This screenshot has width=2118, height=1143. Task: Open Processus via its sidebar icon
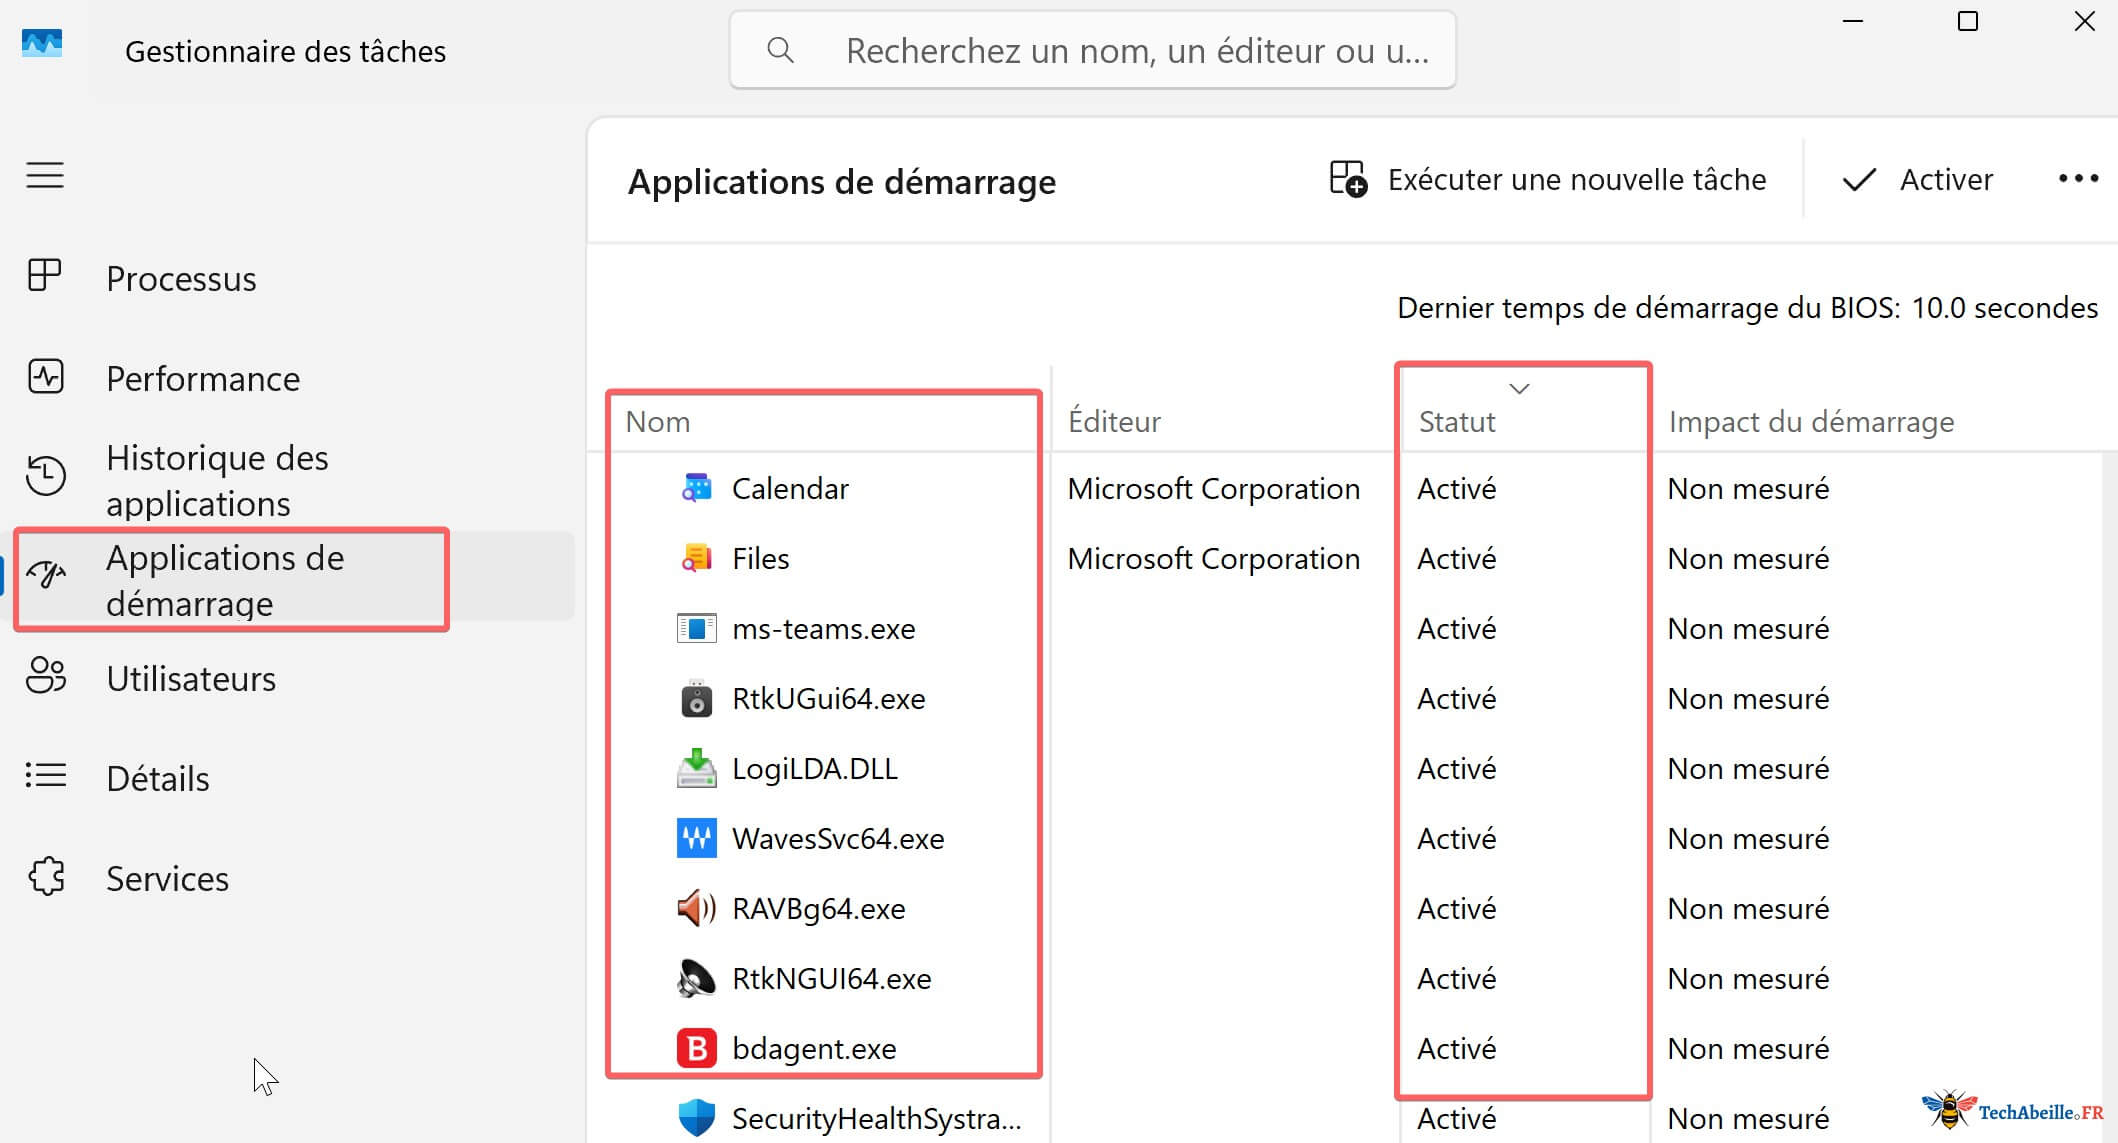click(45, 277)
